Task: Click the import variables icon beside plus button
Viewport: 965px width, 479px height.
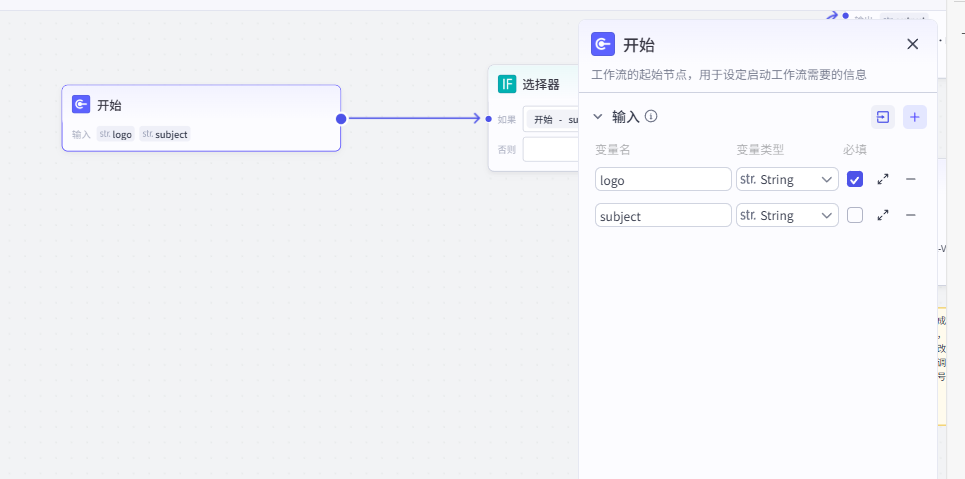Action: 882,117
